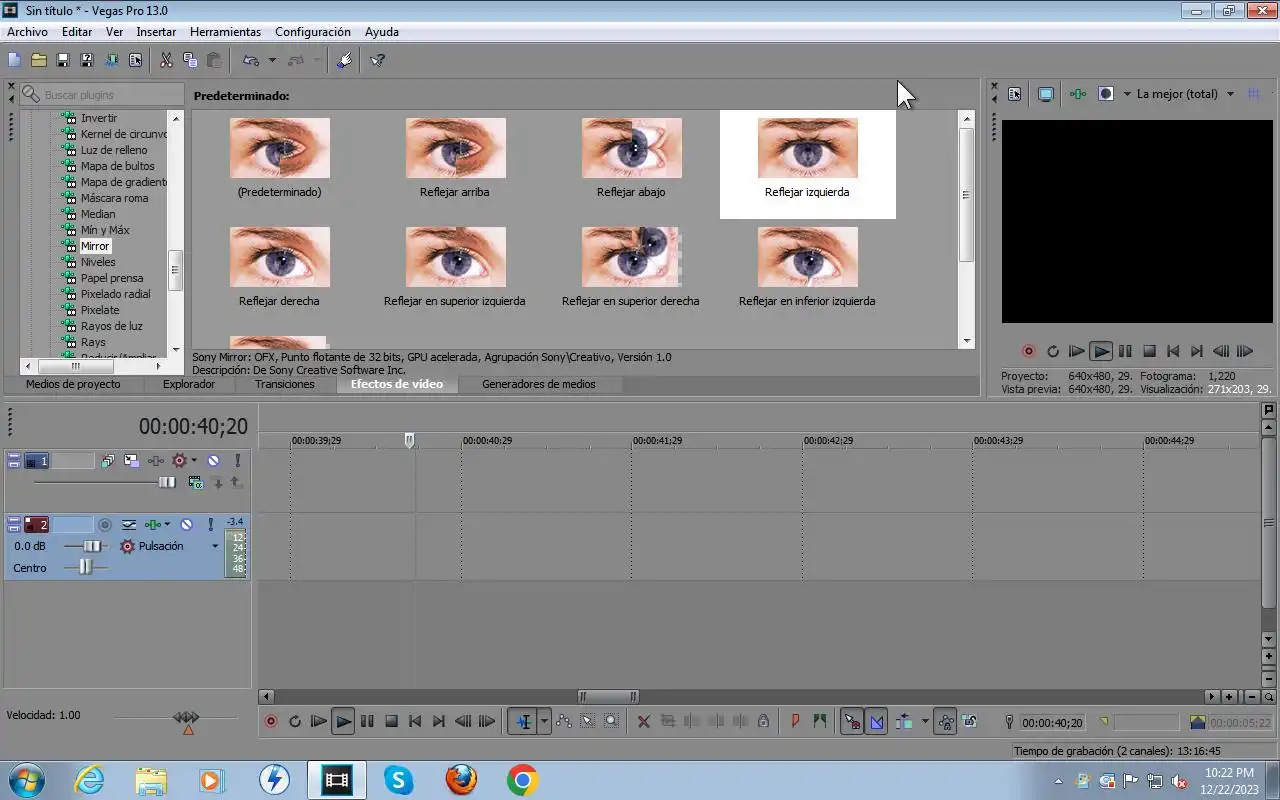Open the Archivo menu
The image size is (1280, 800).
click(28, 32)
